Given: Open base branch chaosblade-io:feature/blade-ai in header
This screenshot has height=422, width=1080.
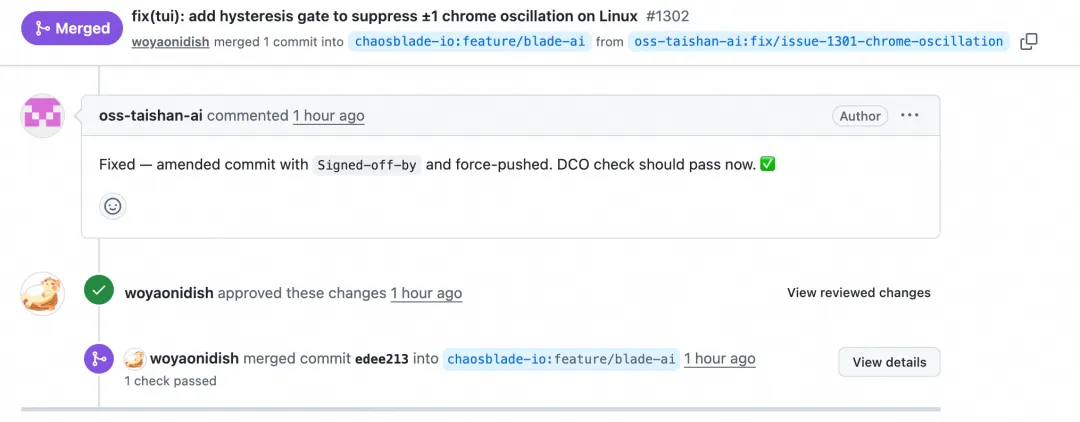Looking at the screenshot, I should pyautogui.click(x=470, y=42).
